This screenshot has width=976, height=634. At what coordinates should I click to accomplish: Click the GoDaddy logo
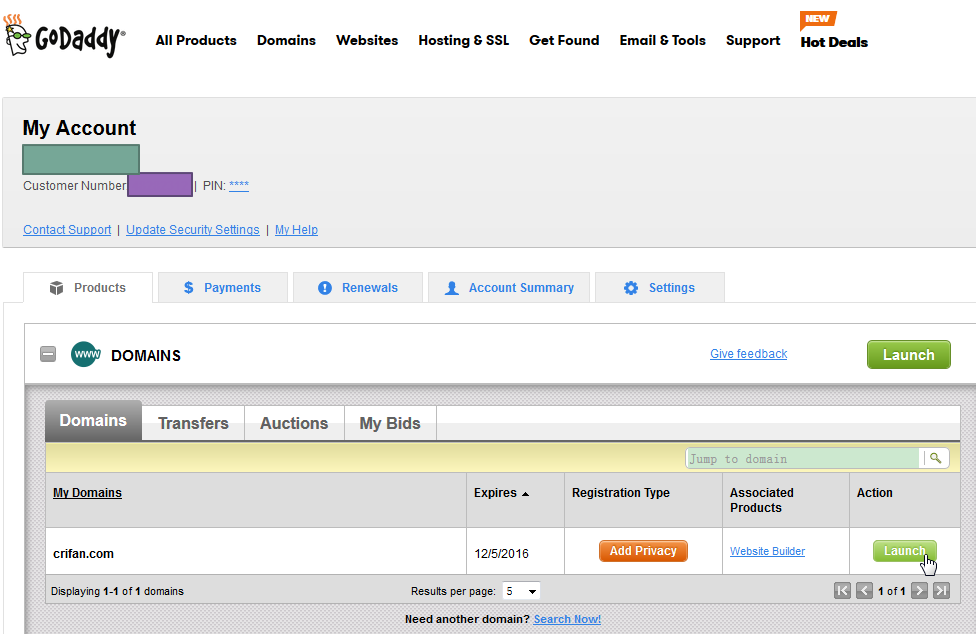click(x=64, y=37)
